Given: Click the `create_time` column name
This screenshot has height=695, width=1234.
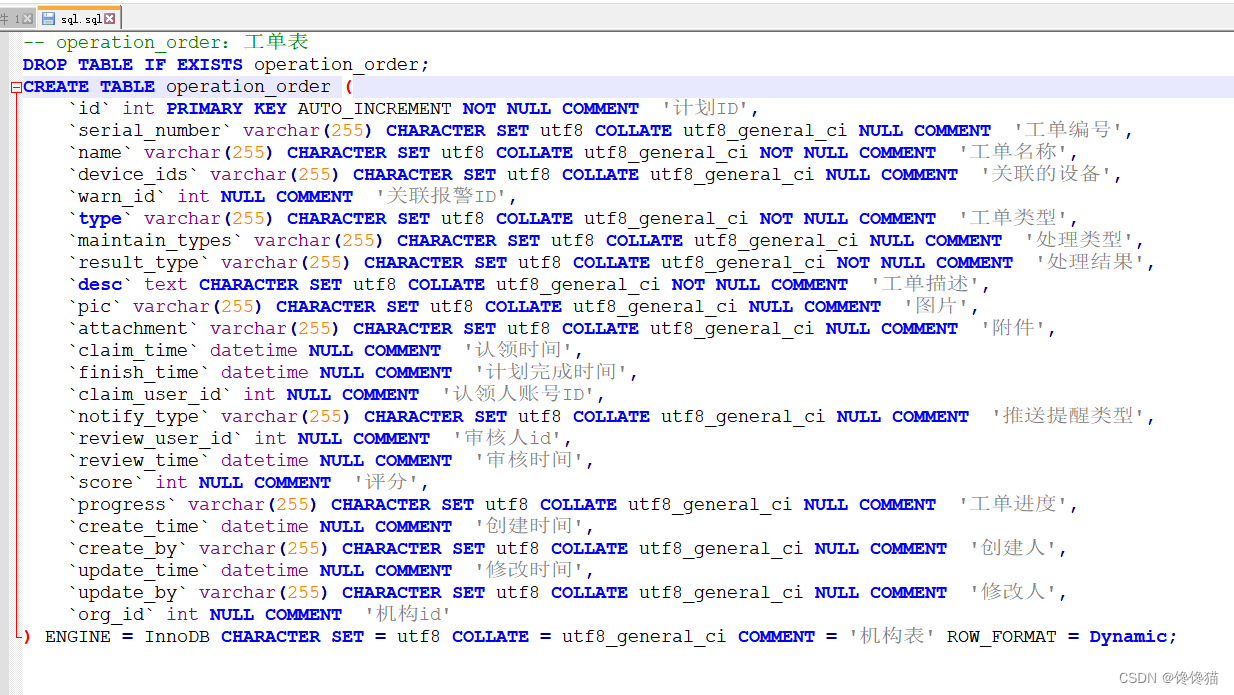Looking at the screenshot, I should click(x=138, y=526).
